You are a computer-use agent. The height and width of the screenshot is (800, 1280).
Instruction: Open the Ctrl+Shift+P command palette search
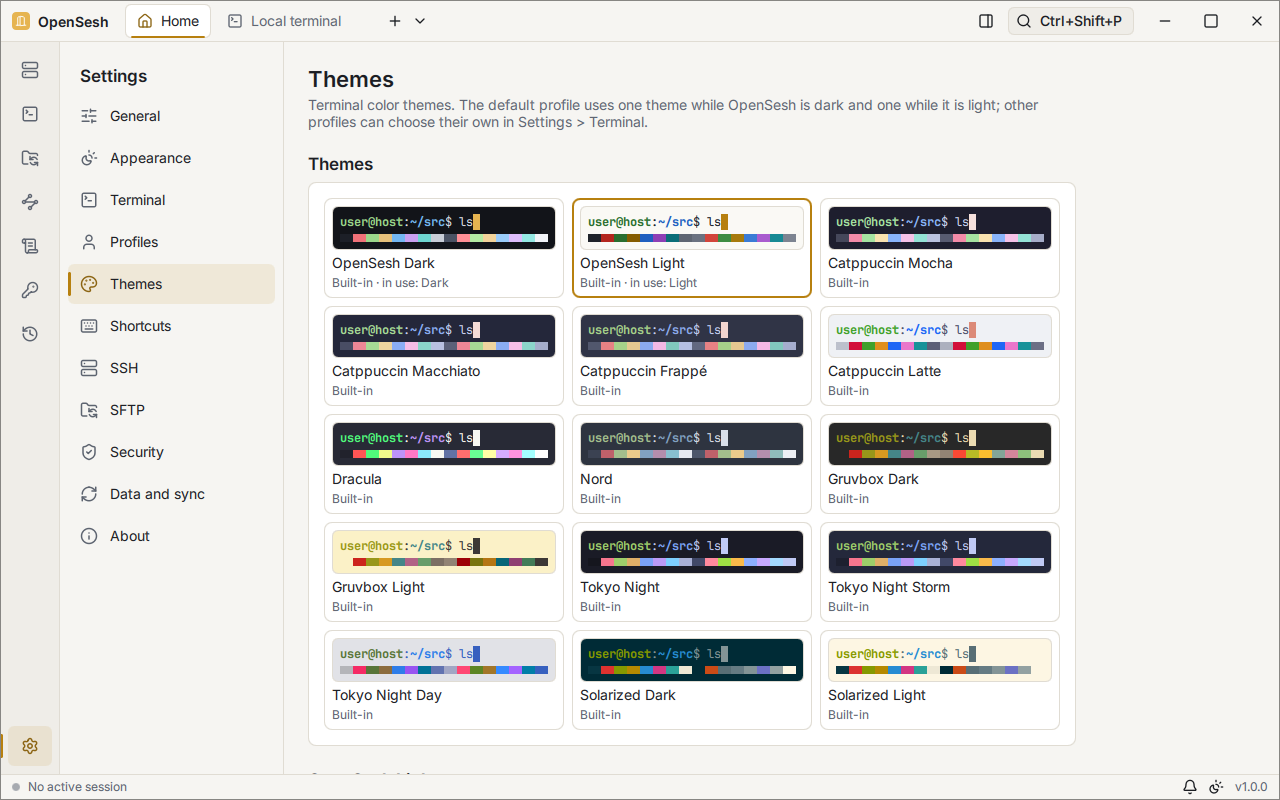(1071, 21)
